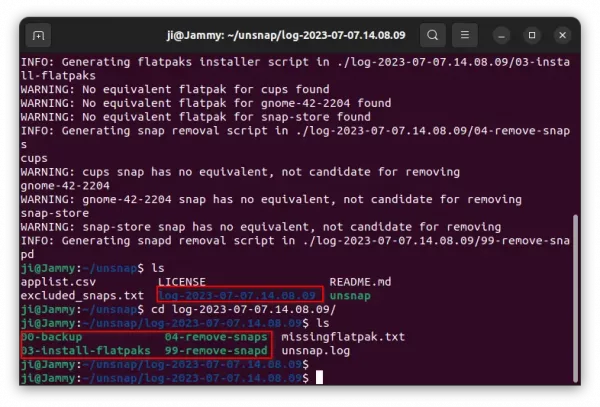Image resolution: width=600 pixels, height=407 pixels.
Task: Click the snap-store flatpak warning line
Action: (x=196, y=117)
